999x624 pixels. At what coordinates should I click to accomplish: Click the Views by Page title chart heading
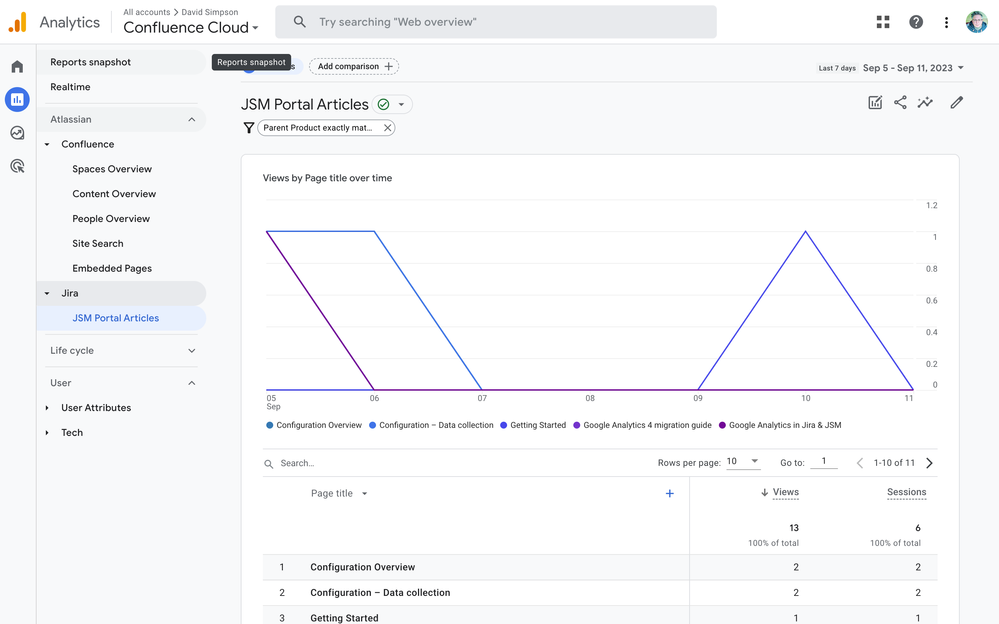coord(327,178)
